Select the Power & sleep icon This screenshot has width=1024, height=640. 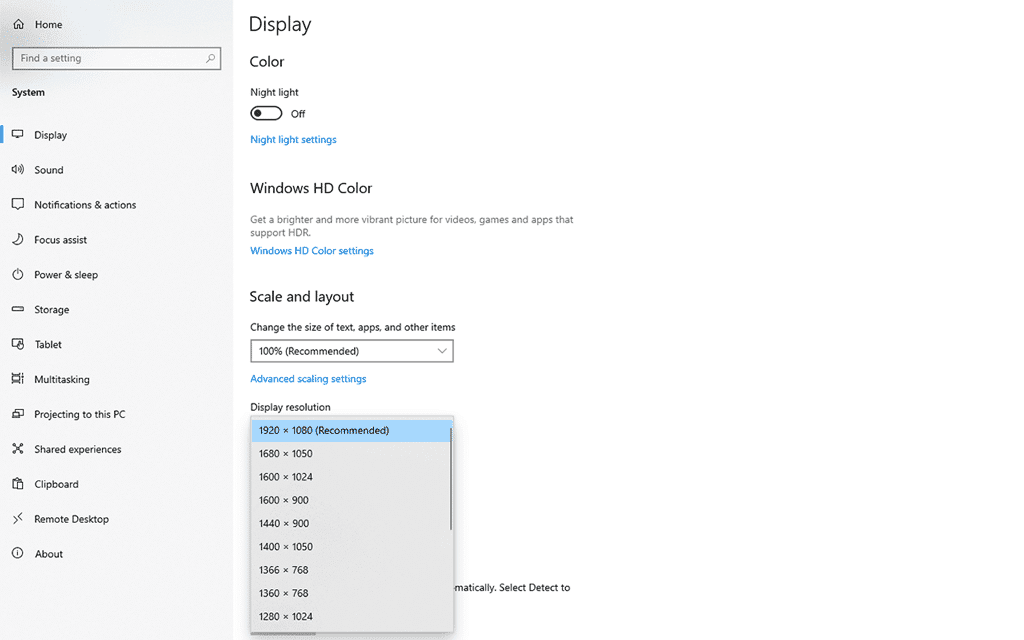point(19,274)
